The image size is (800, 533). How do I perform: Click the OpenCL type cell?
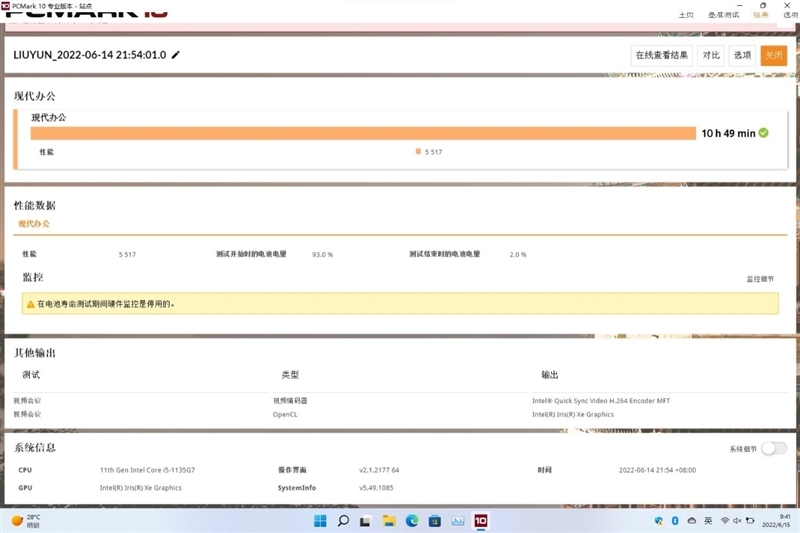[x=285, y=415]
